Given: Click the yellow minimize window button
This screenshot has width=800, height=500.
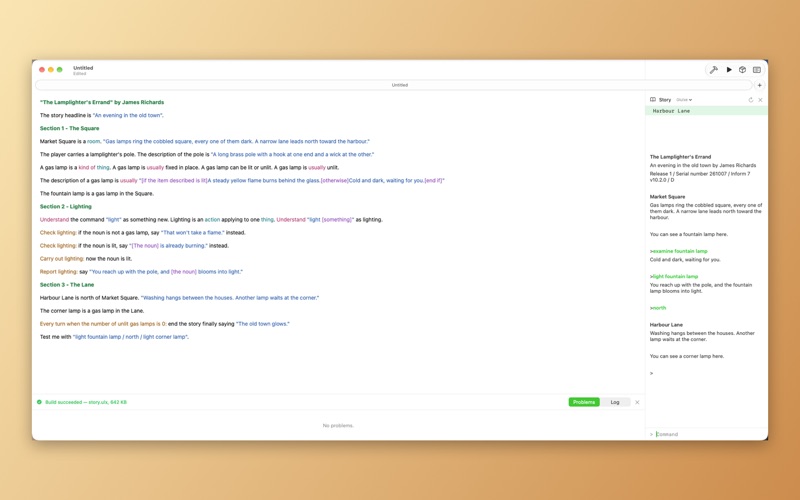Looking at the screenshot, I should coord(51,70).
